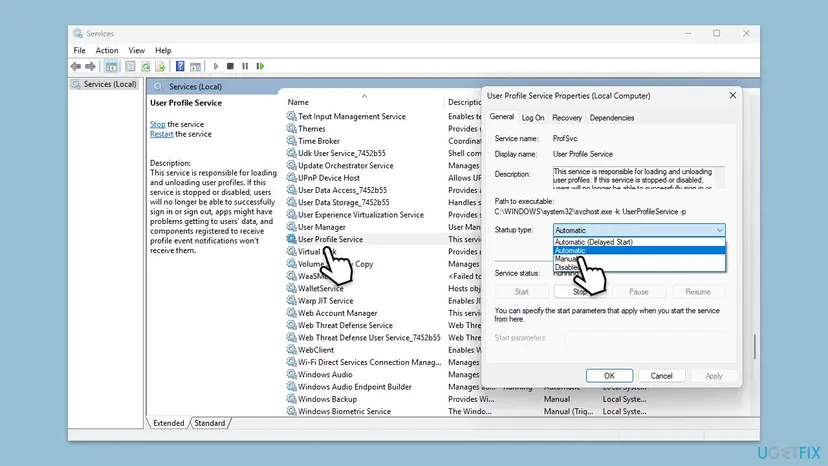Choose Automatic (Delayed Start) startup option

click(x=639, y=242)
